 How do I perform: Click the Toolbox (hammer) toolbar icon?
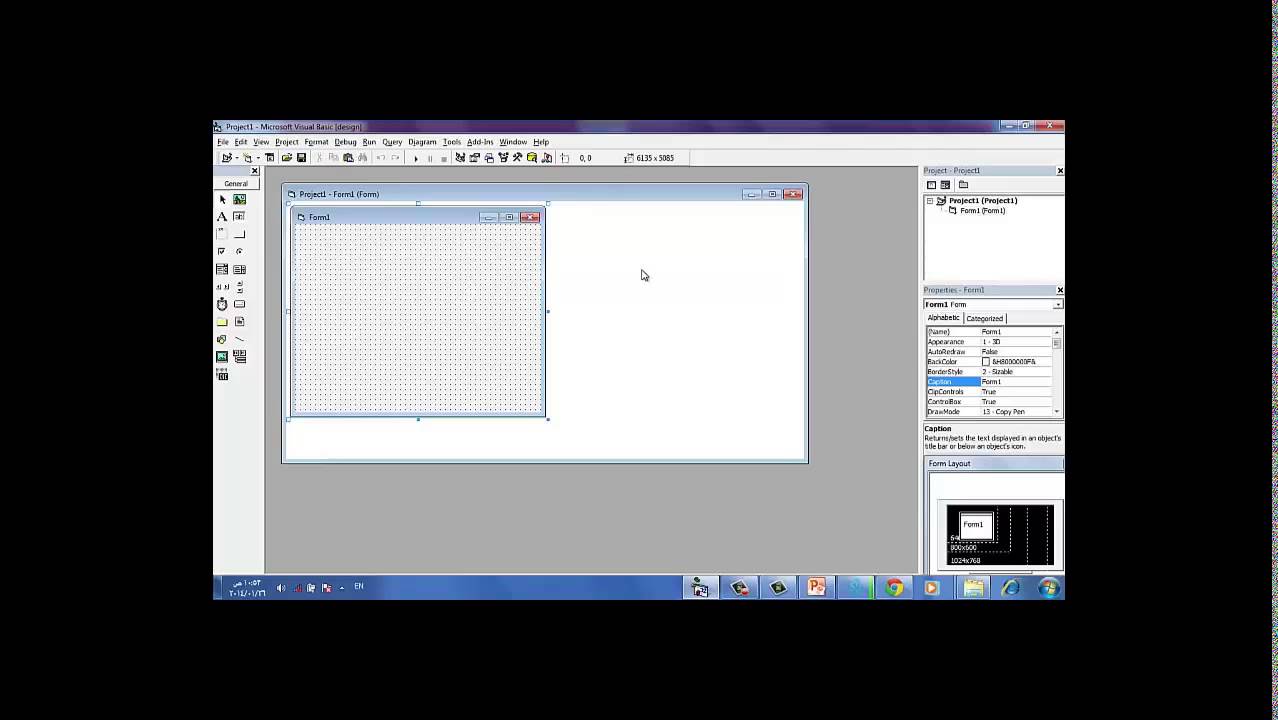tap(517, 158)
